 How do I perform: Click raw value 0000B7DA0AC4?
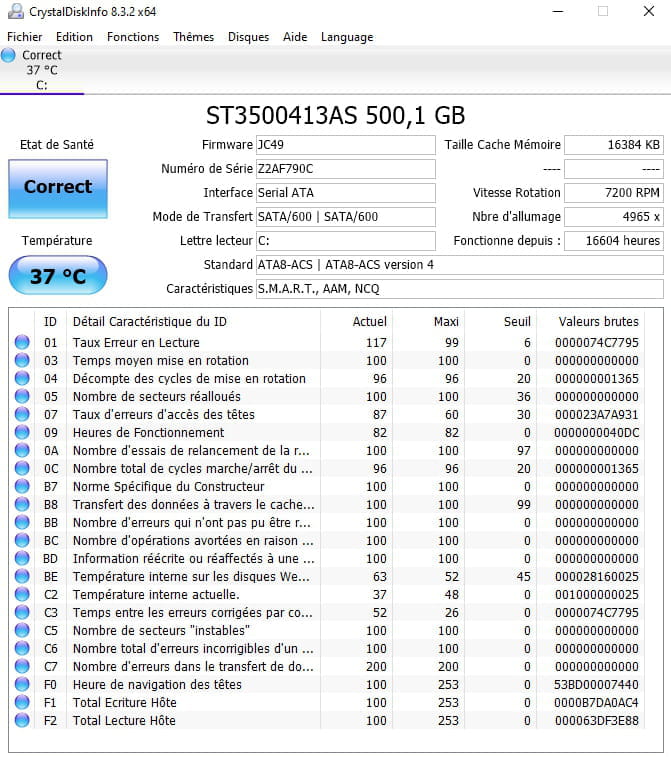(x=597, y=702)
